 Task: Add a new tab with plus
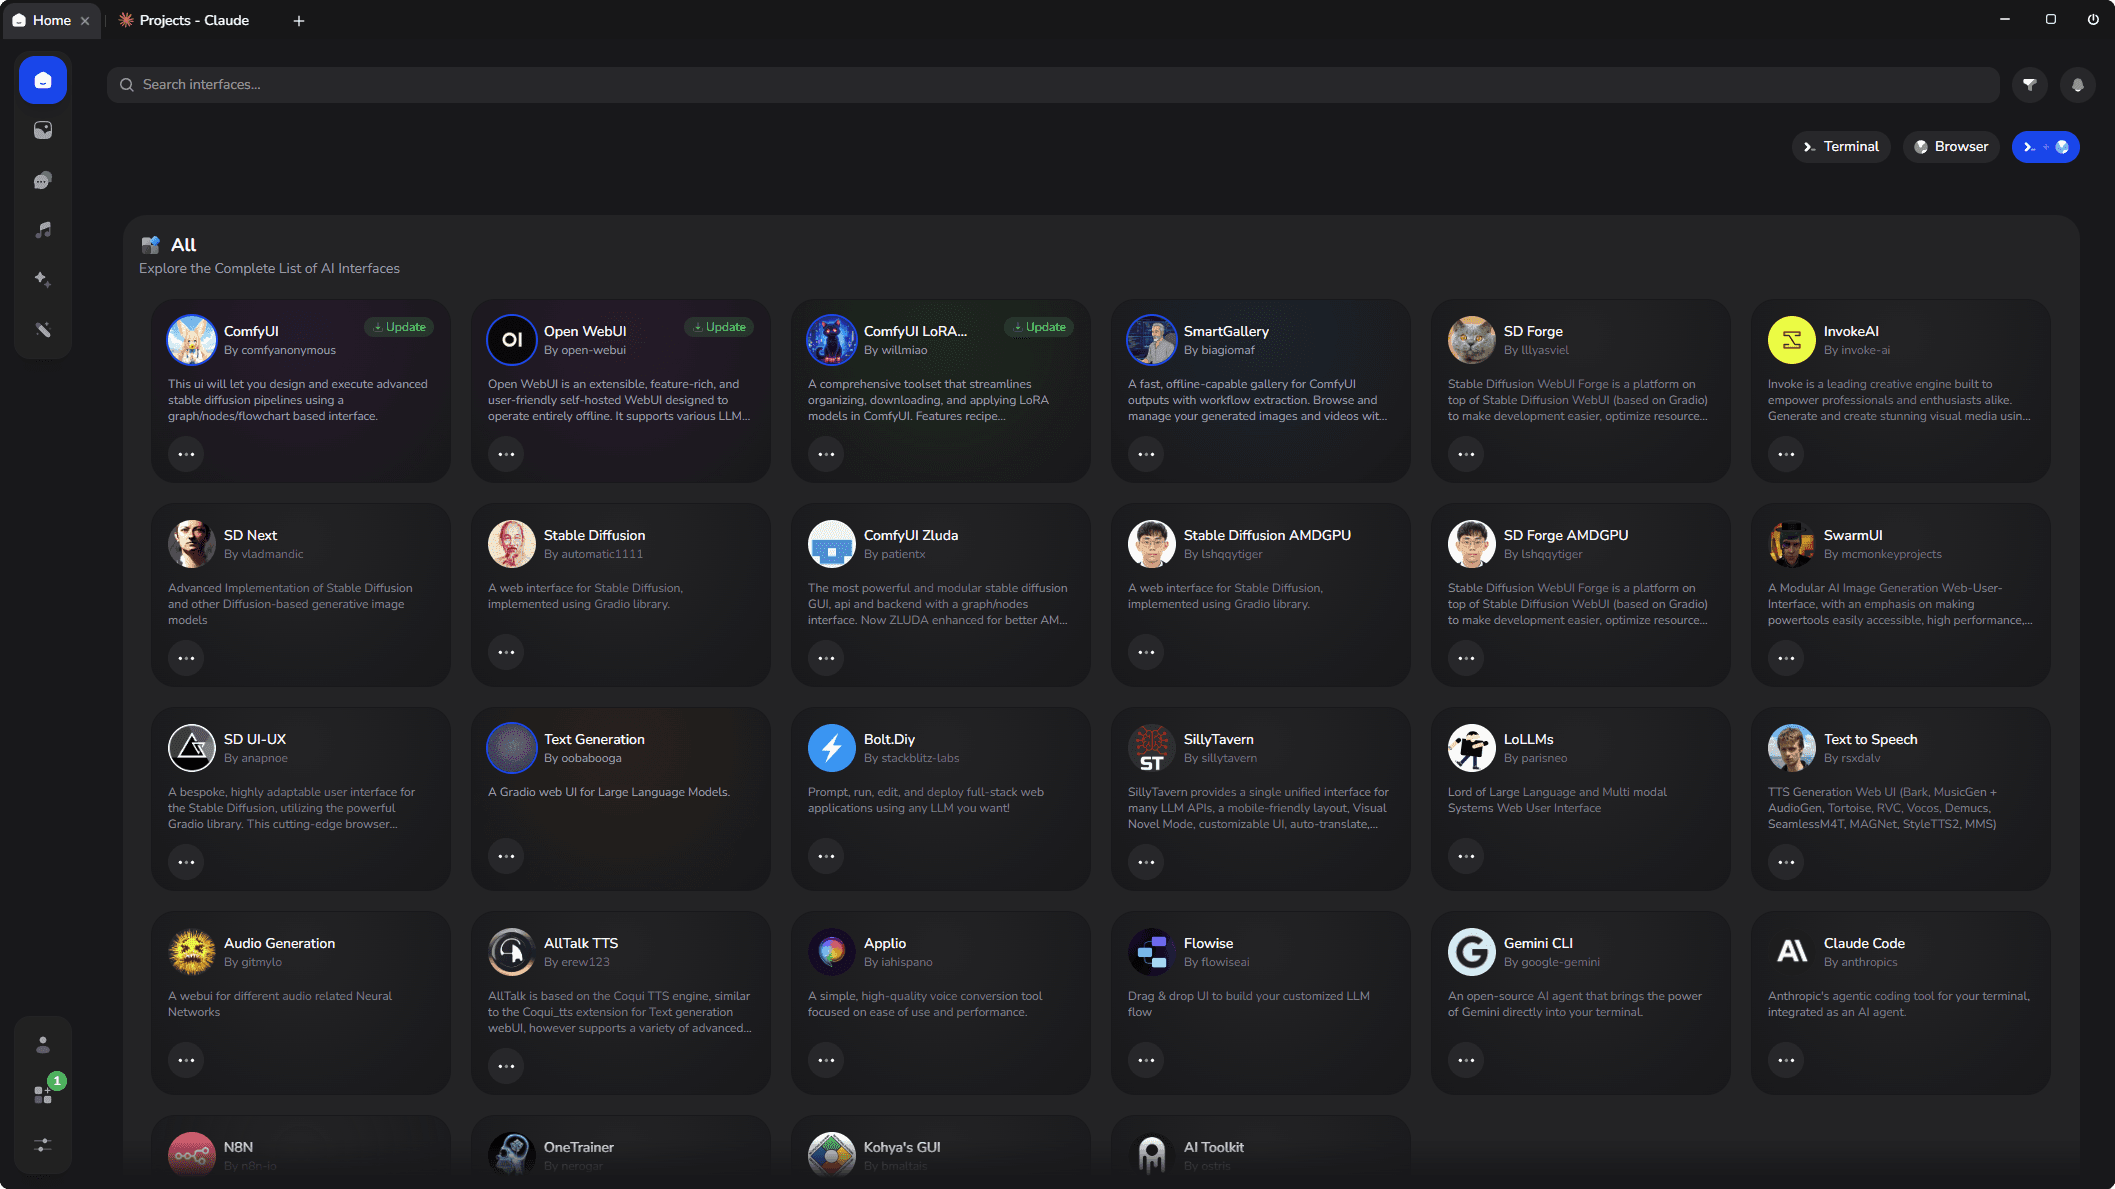pyautogui.click(x=298, y=21)
